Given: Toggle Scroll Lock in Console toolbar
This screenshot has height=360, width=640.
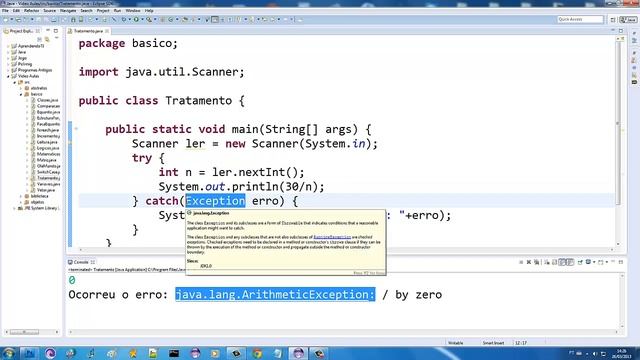Looking at the screenshot, I should (x=554, y=262).
